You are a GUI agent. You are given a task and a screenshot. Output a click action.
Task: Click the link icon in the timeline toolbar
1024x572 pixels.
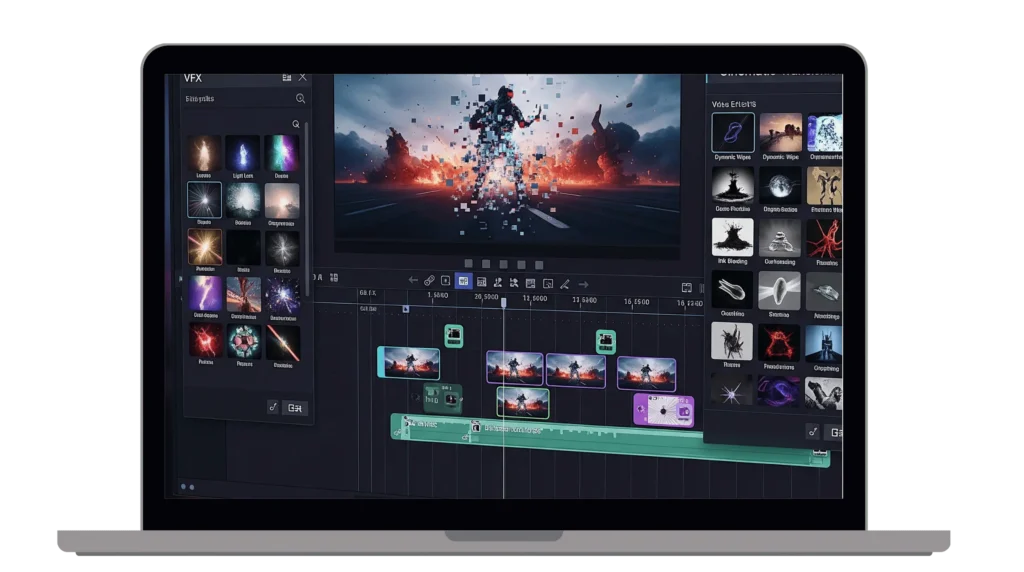click(x=429, y=281)
